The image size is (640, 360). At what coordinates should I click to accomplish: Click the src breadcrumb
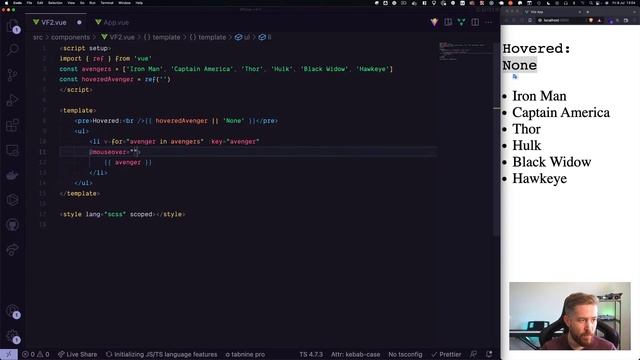pos(38,37)
